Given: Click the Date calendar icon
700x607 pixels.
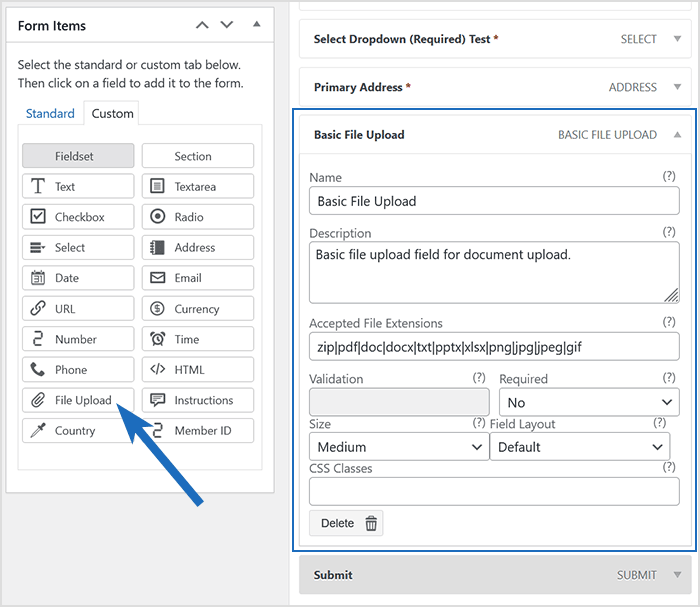Looking at the screenshot, I should 38,278.
